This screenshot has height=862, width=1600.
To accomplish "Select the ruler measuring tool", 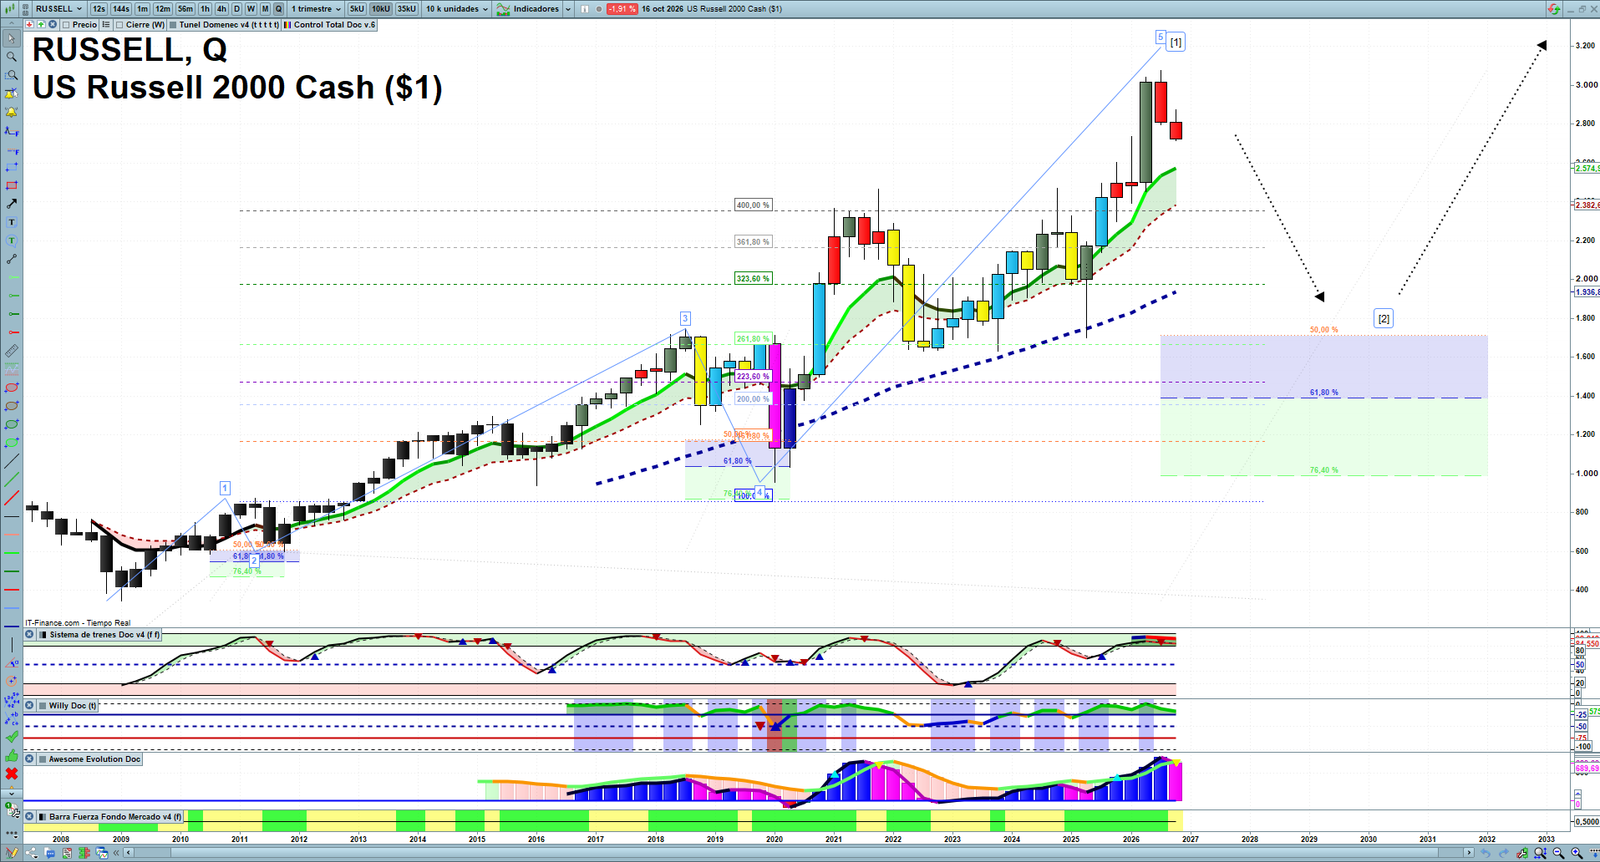I will [x=11, y=351].
